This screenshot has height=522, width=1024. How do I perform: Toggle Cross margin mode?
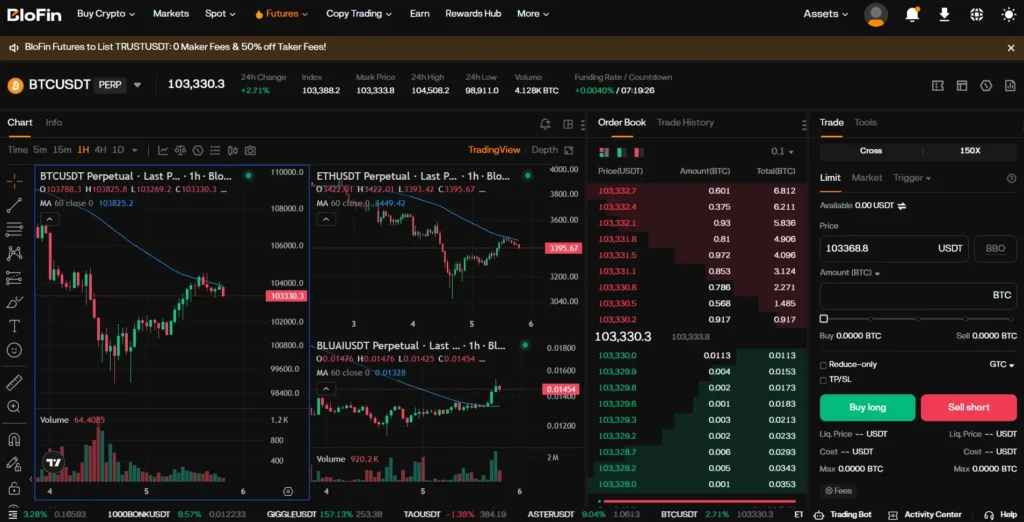coord(871,151)
